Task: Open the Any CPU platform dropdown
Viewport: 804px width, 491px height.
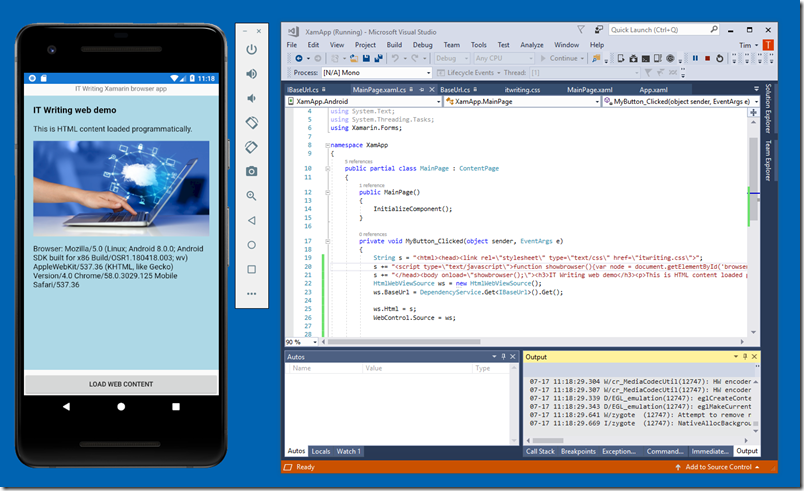Action: tap(504, 58)
